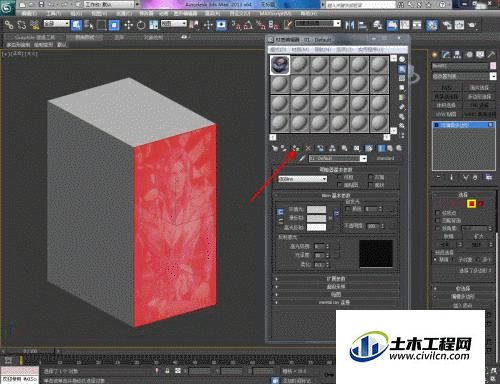Open reference coordinate system dropdown
This screenshot has height=384, width=500.
point(174,24)
